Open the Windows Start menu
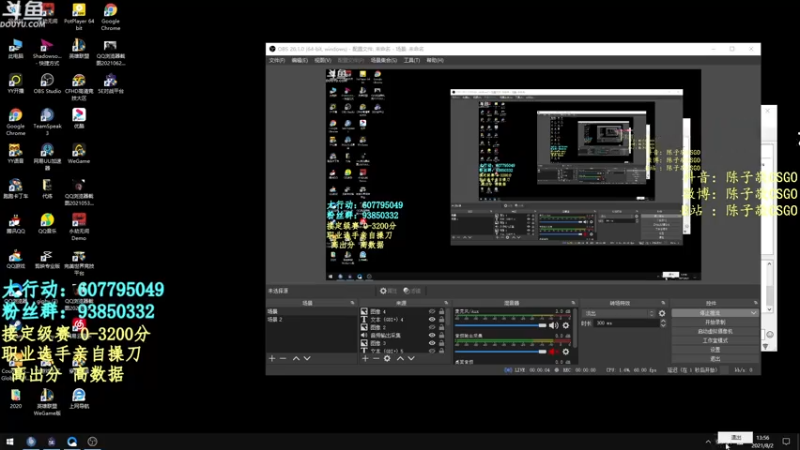Viewport: 800px width, 450px height. pyautogui.click(x=9, y=441)
